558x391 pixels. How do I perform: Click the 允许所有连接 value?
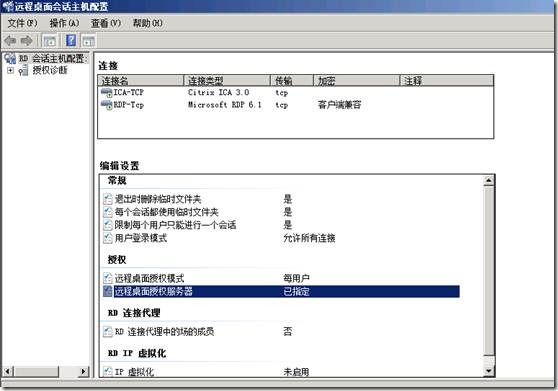pyautogui.click(x=309, y=238)
